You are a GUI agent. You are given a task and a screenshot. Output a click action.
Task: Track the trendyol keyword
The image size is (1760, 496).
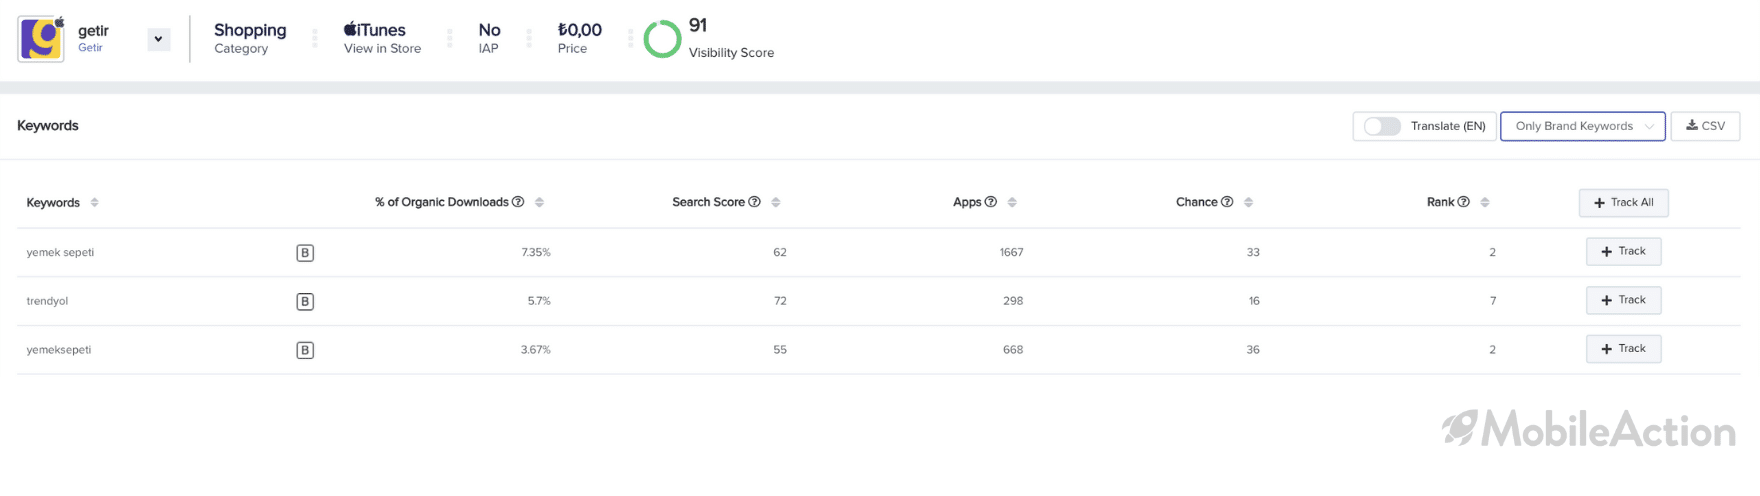(1623, 300)
